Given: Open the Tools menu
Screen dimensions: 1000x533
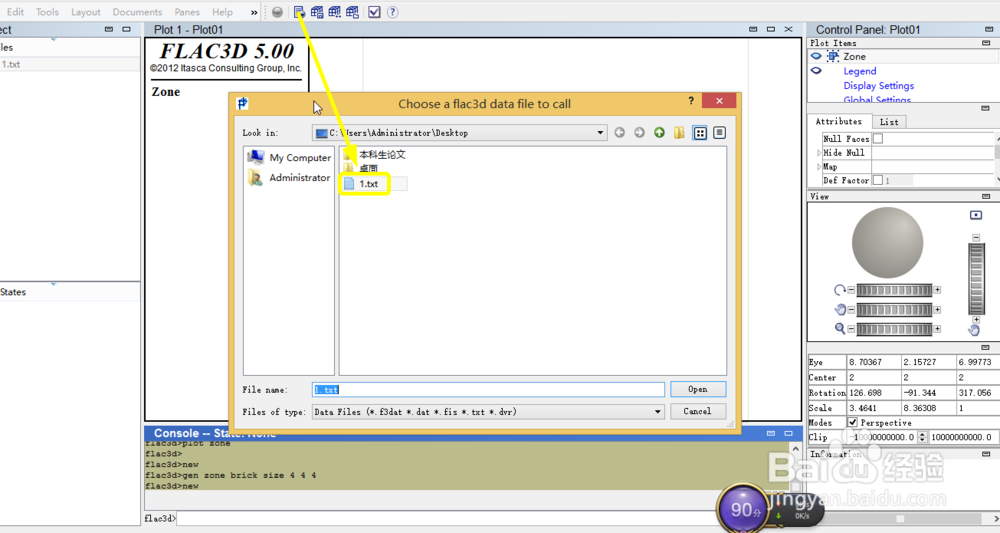Looking at the screenshot, I should pyautogui.click(x=47, y=12).
